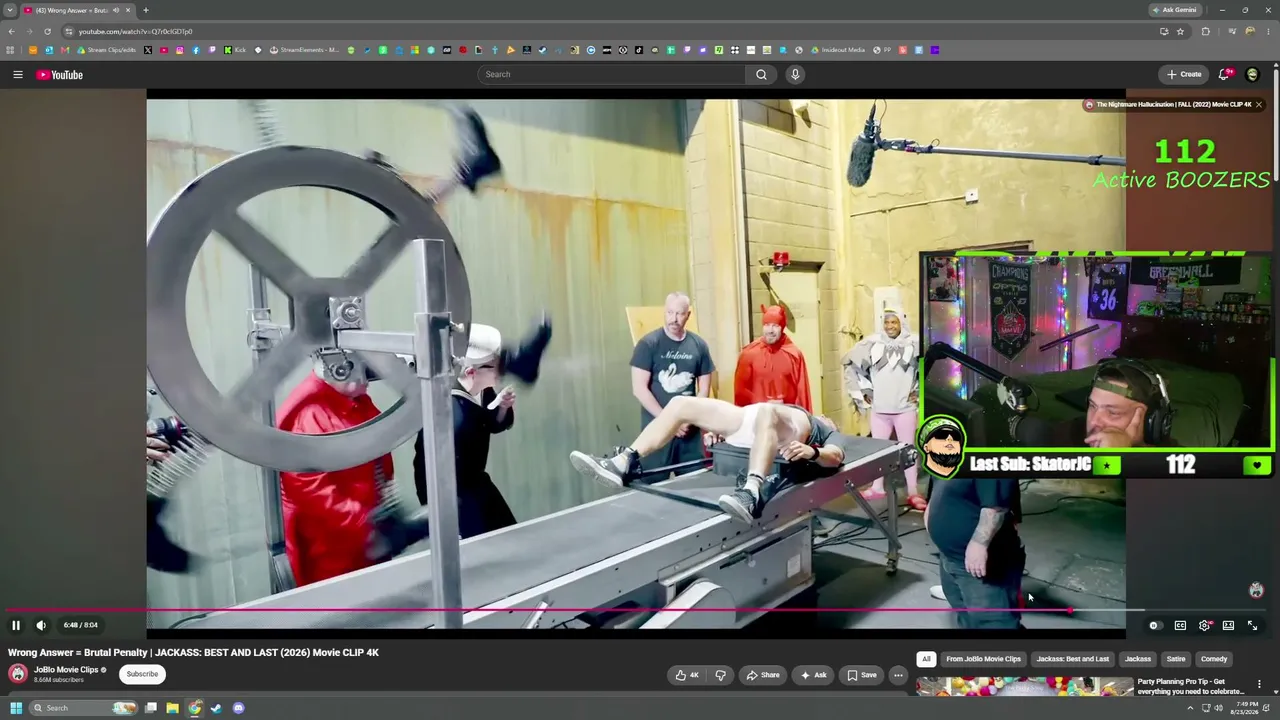The height and width of the screenshot is (720, 1280).
Task: Like the video with the thumbs up
Action: [687, 675]
